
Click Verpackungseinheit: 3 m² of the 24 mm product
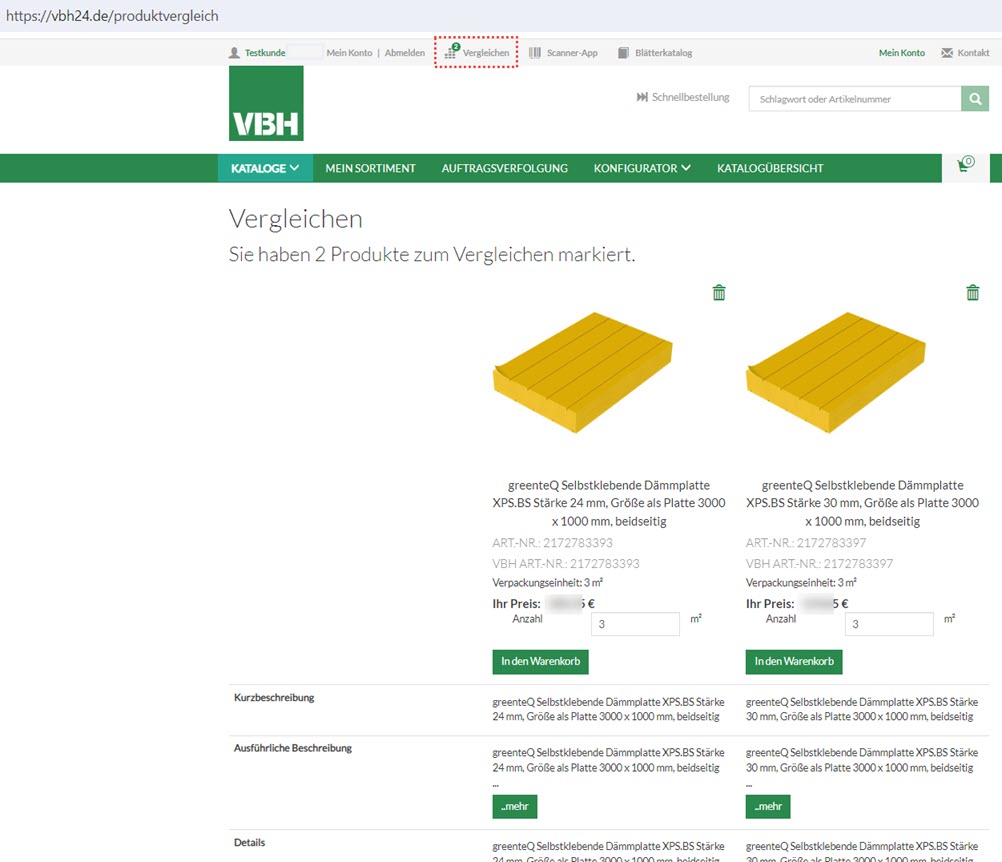(x=548, y=583)
